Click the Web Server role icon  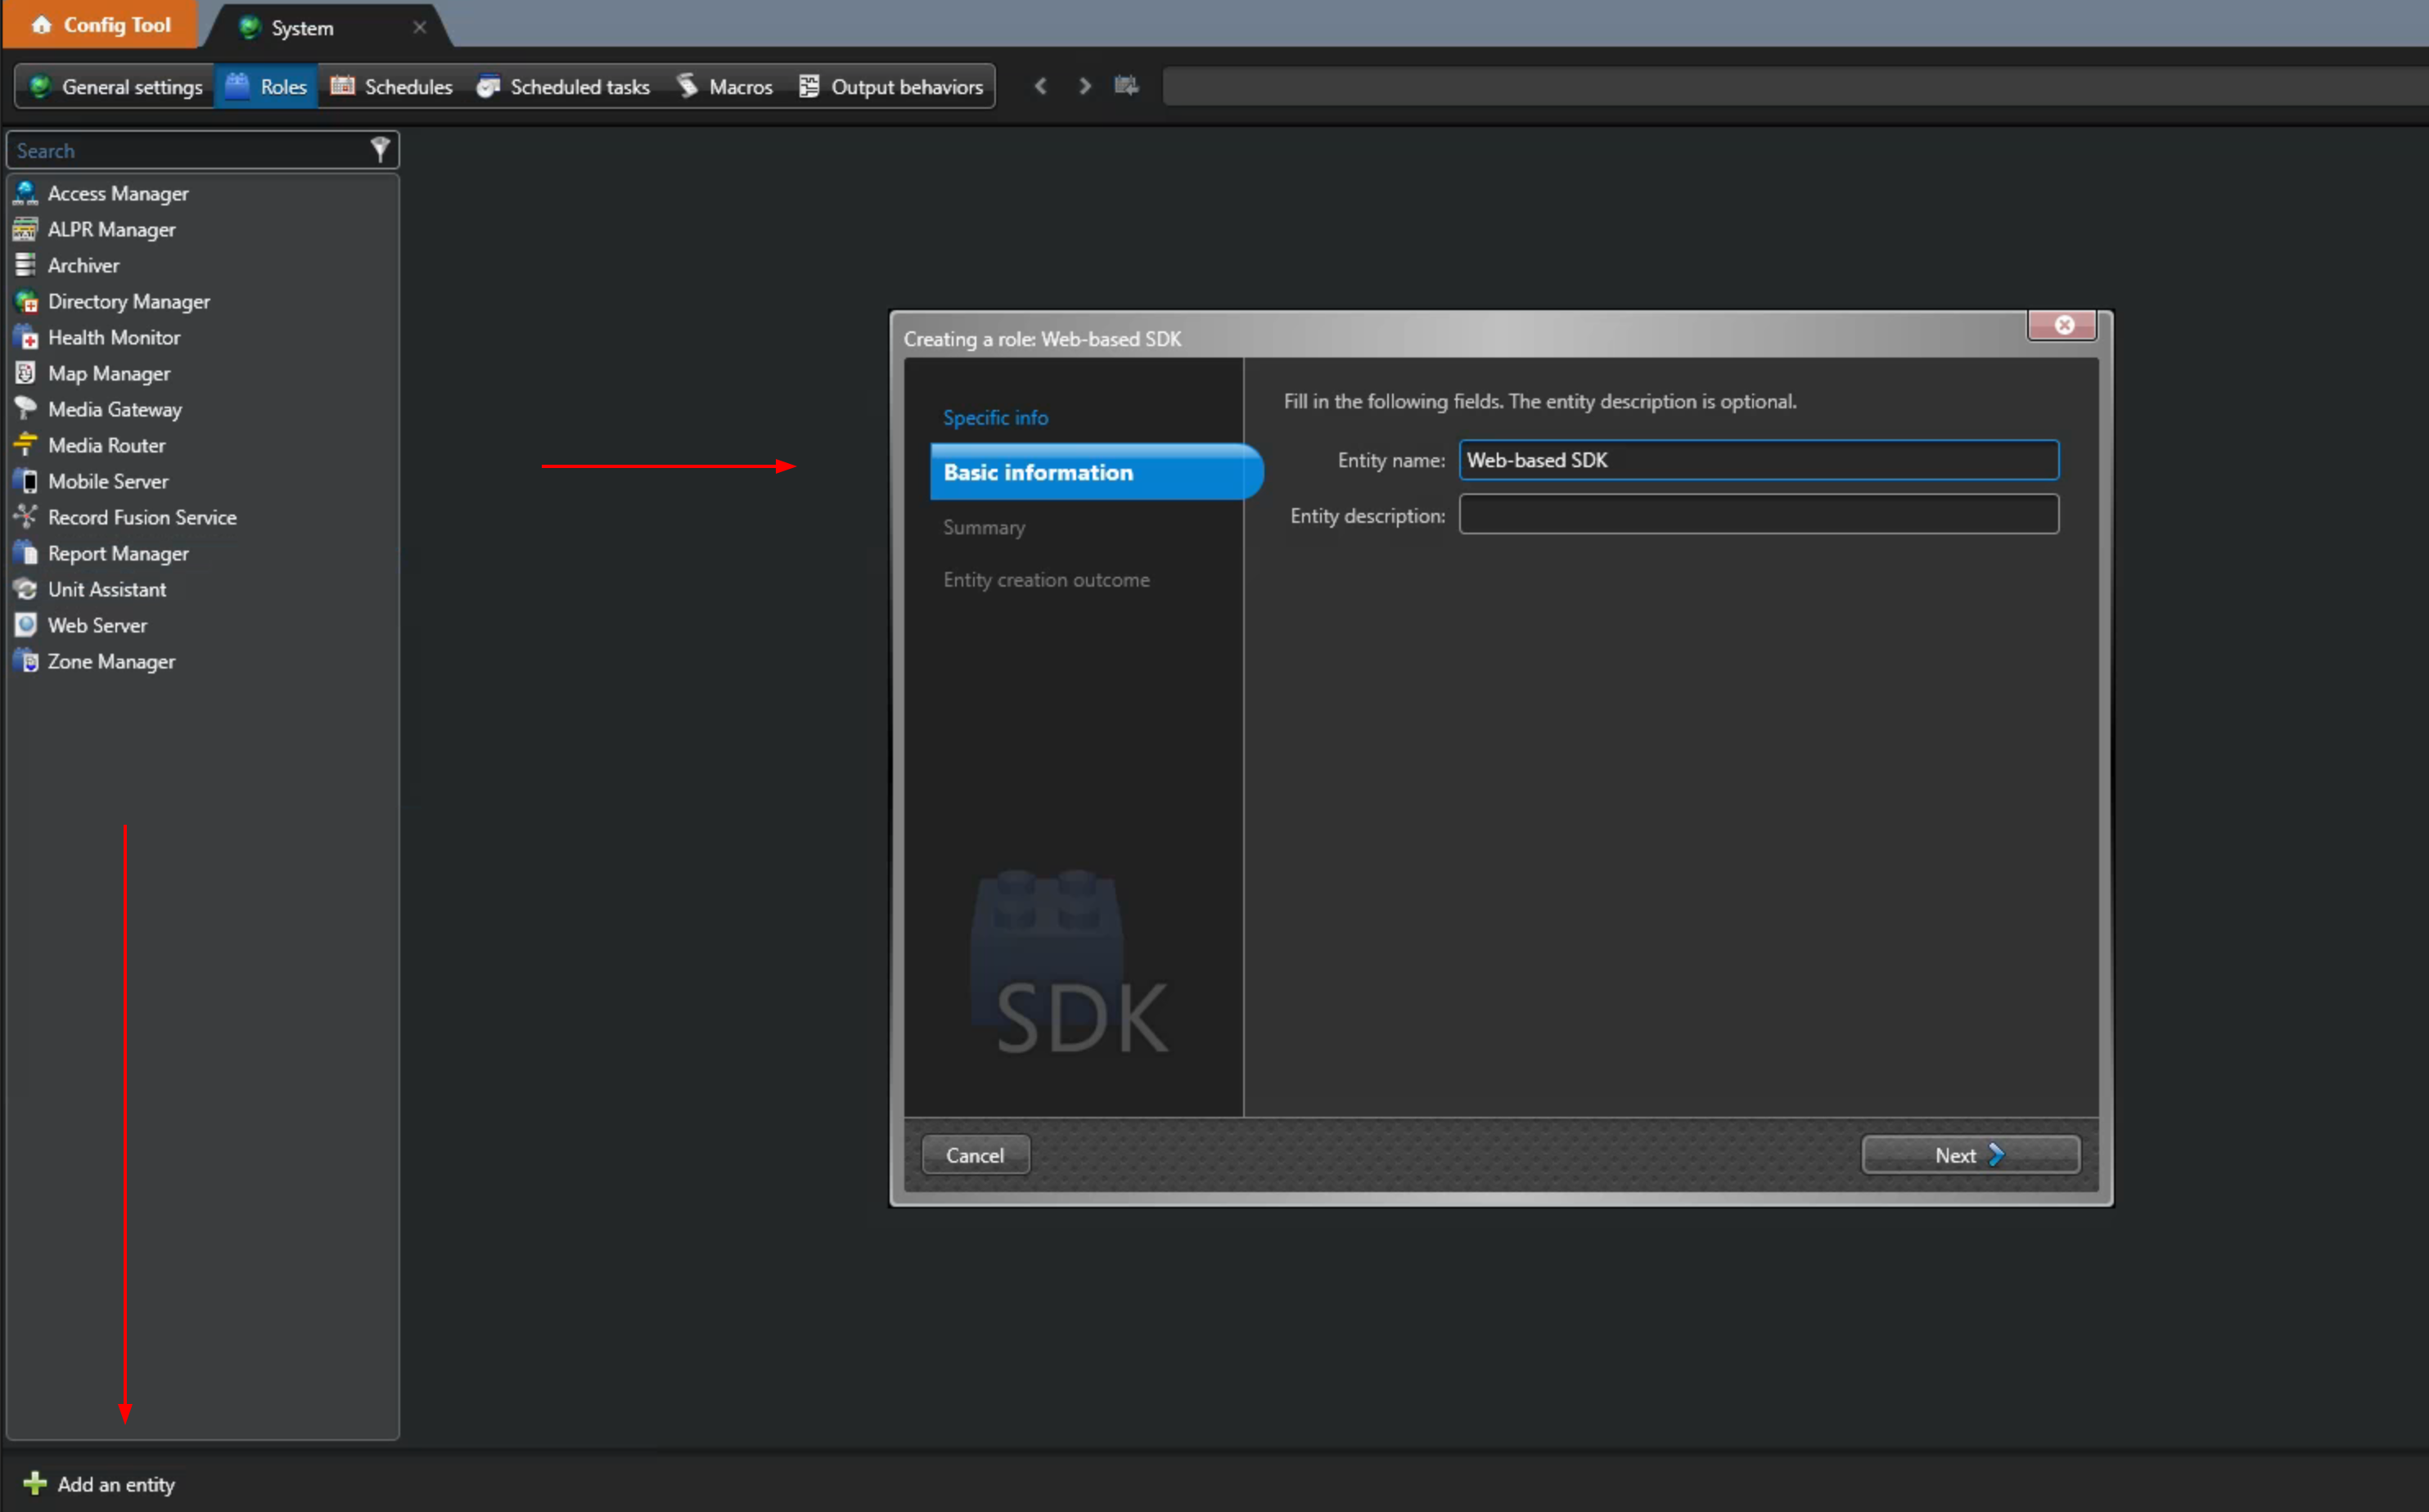pyautogui.click(x=26, y=625)
